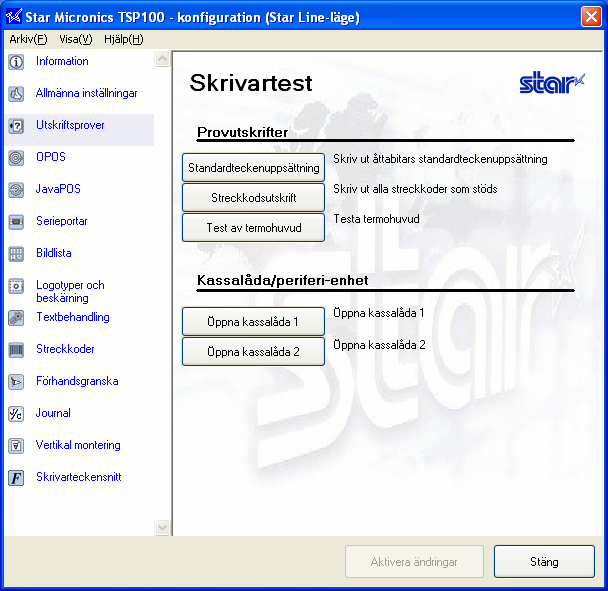Open Allmänna inställningar page
608x591 pixels.
86,93
